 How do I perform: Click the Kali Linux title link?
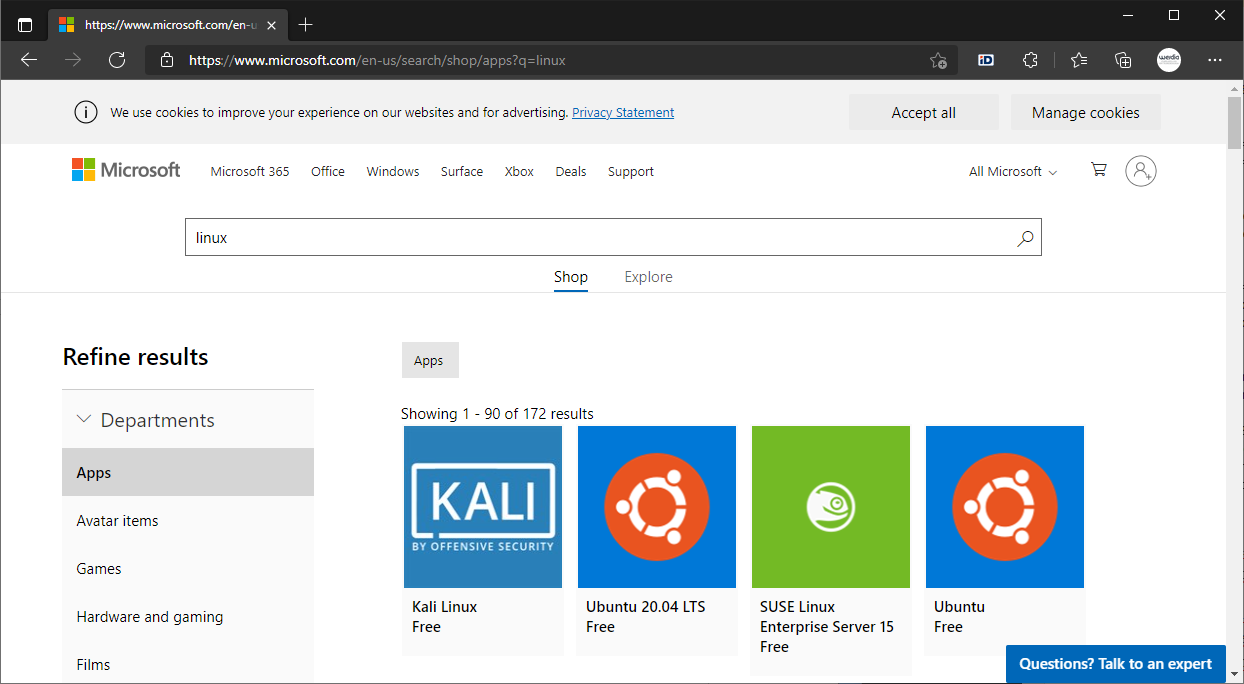(444, 606)
